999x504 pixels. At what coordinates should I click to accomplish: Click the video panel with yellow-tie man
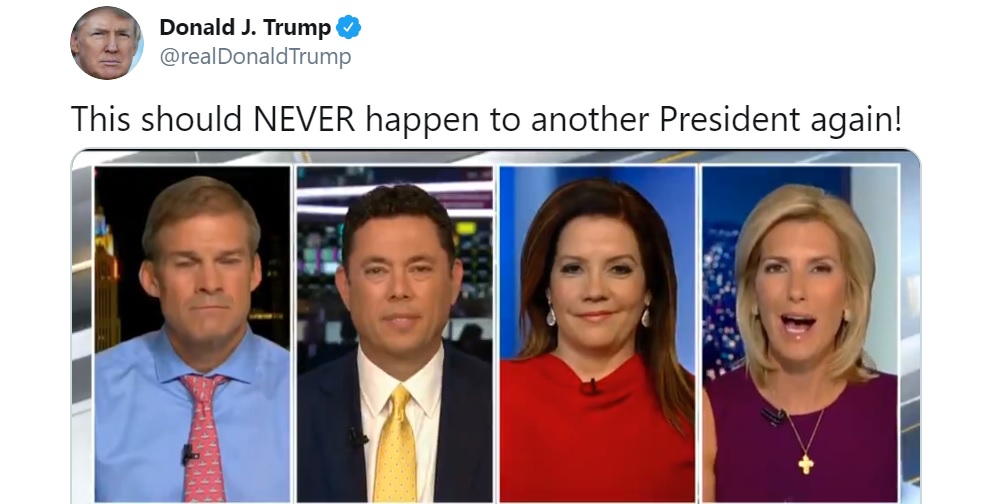(395, 334)
